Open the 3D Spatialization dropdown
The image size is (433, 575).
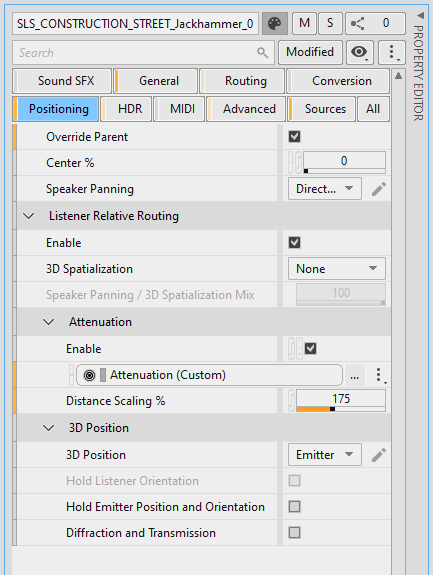tap(337, 269)
